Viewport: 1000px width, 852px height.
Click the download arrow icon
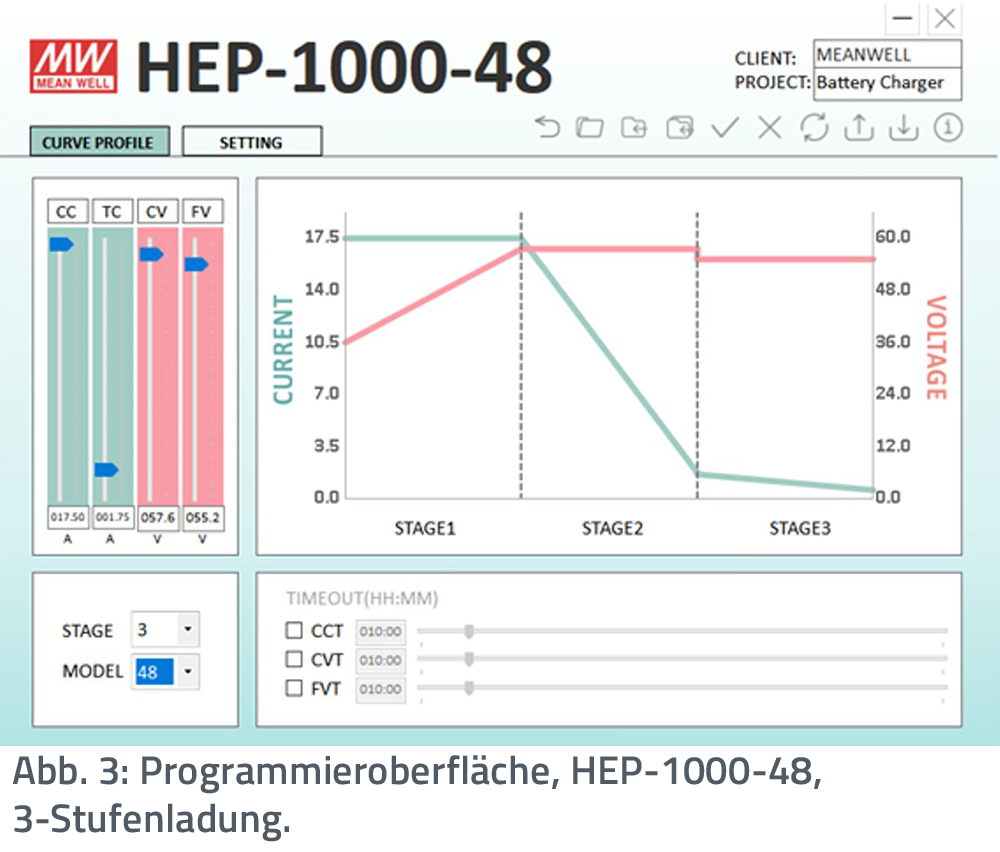click(904, 128)
